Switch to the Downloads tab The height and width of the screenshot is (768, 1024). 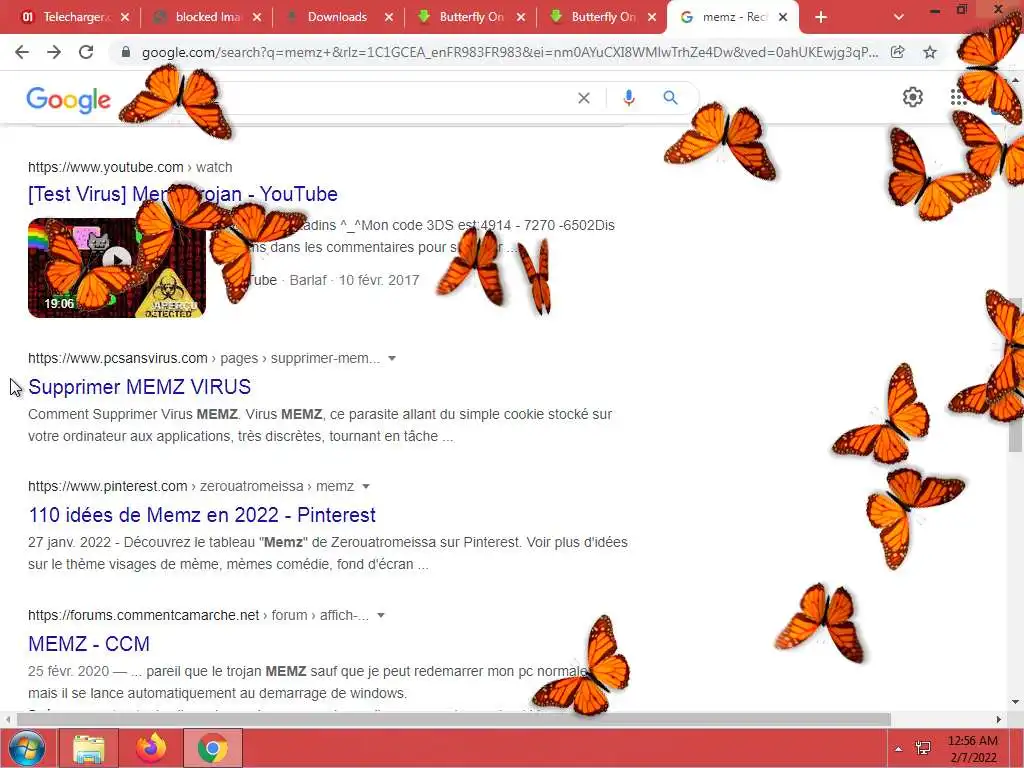[x=330, y=18]
